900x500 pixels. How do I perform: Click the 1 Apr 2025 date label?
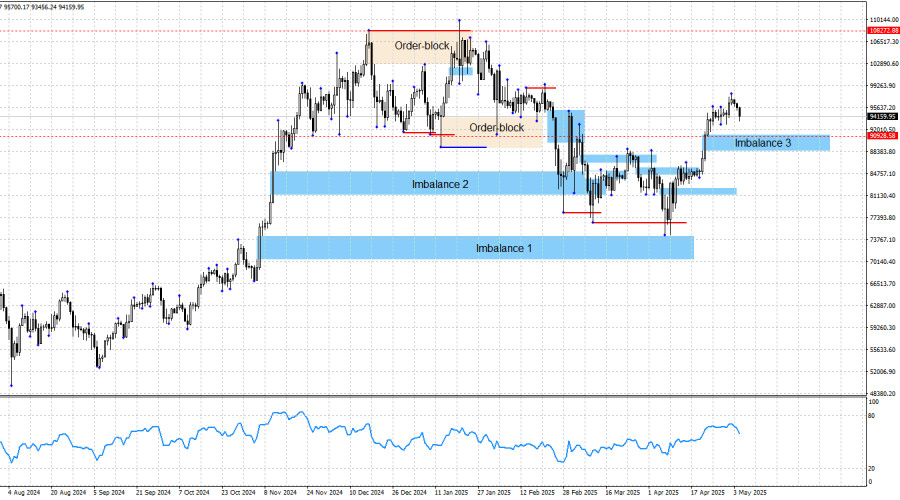coord(663,493)
